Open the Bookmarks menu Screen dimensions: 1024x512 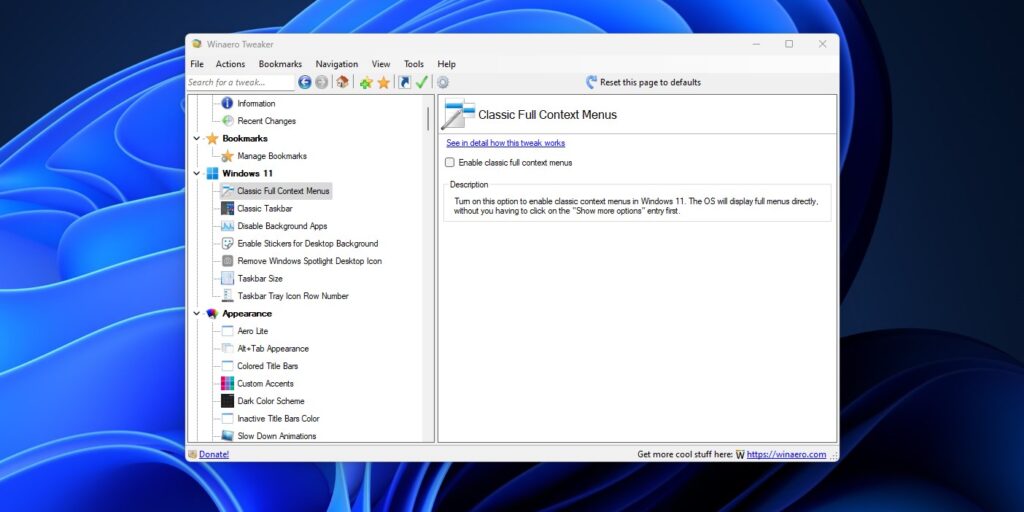(x=280, y=64)
